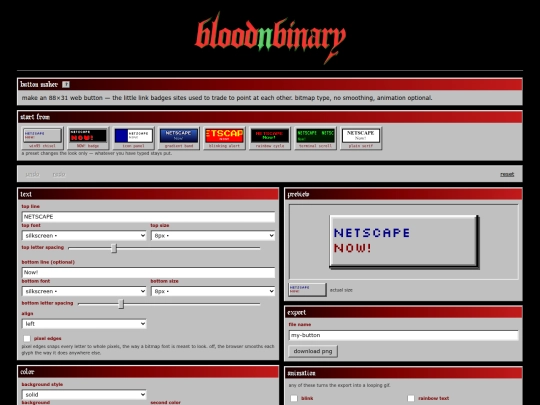Choose the rainbow cycle preset
Viewport: 540px width, 405px height.
[x=270, y=138]
